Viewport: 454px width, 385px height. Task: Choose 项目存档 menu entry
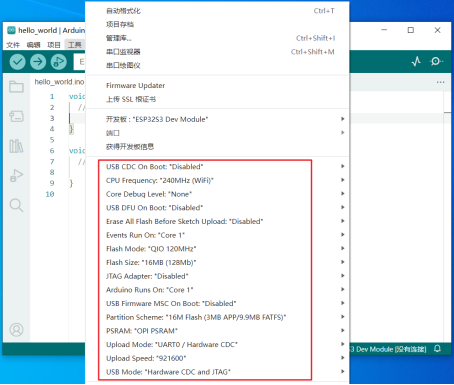217,24
